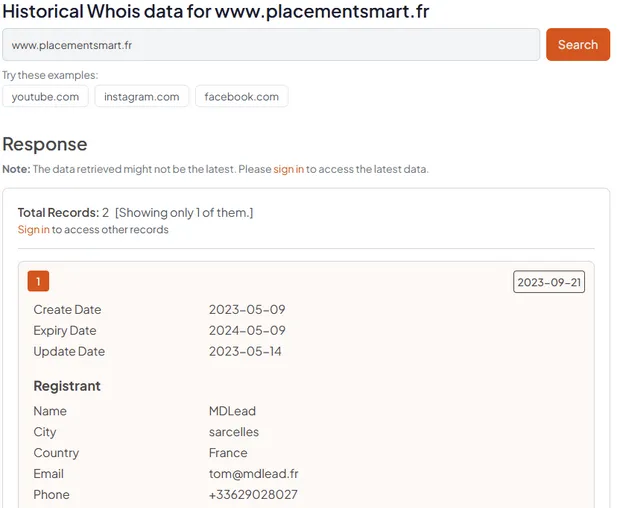
Task: Click the 2023-09-21 record date badge
Action: coord(550,282)
